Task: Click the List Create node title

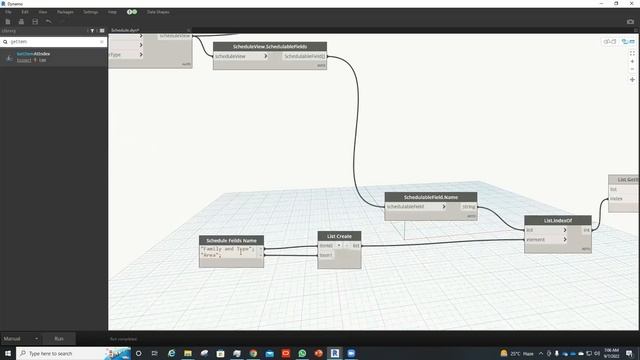Action: click(339, 236)
